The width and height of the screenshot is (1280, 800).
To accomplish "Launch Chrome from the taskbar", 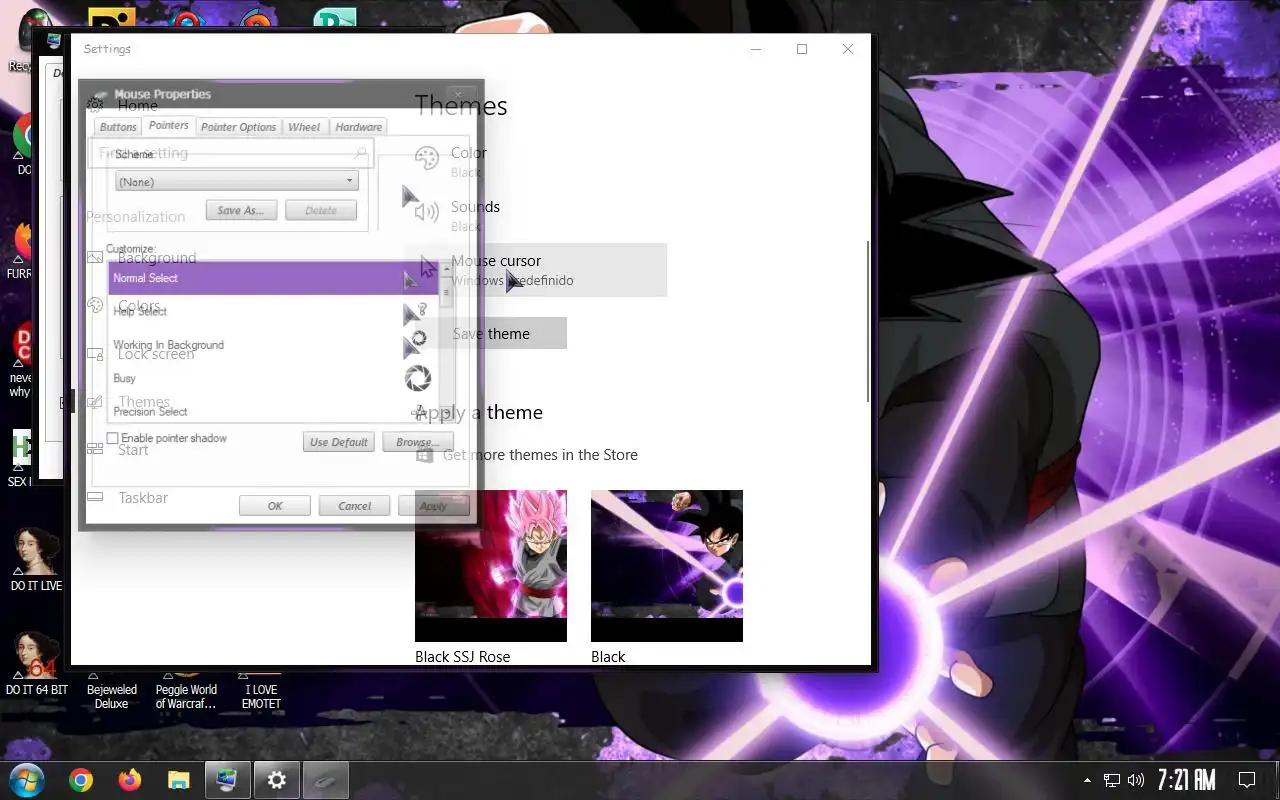I will [81, 780].
